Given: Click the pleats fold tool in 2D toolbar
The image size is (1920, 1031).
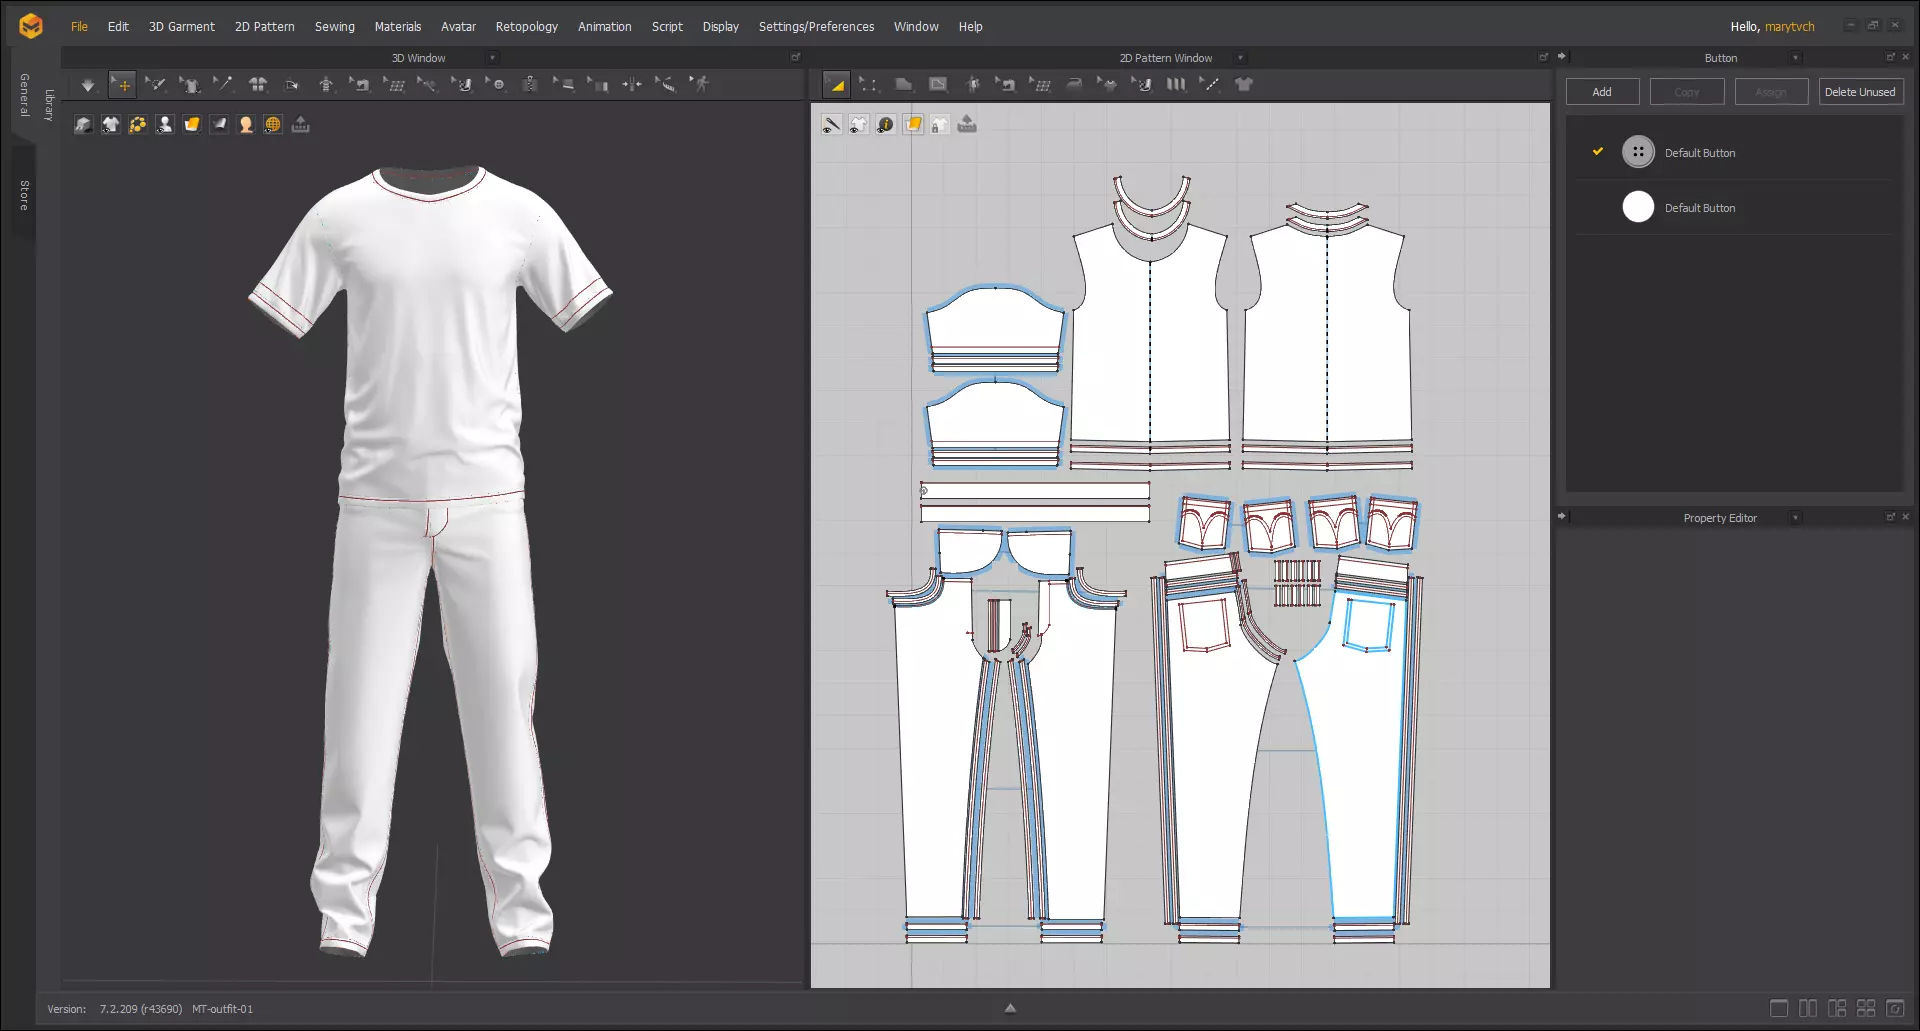Looking at the screenshot, I should coord(1176,85).
